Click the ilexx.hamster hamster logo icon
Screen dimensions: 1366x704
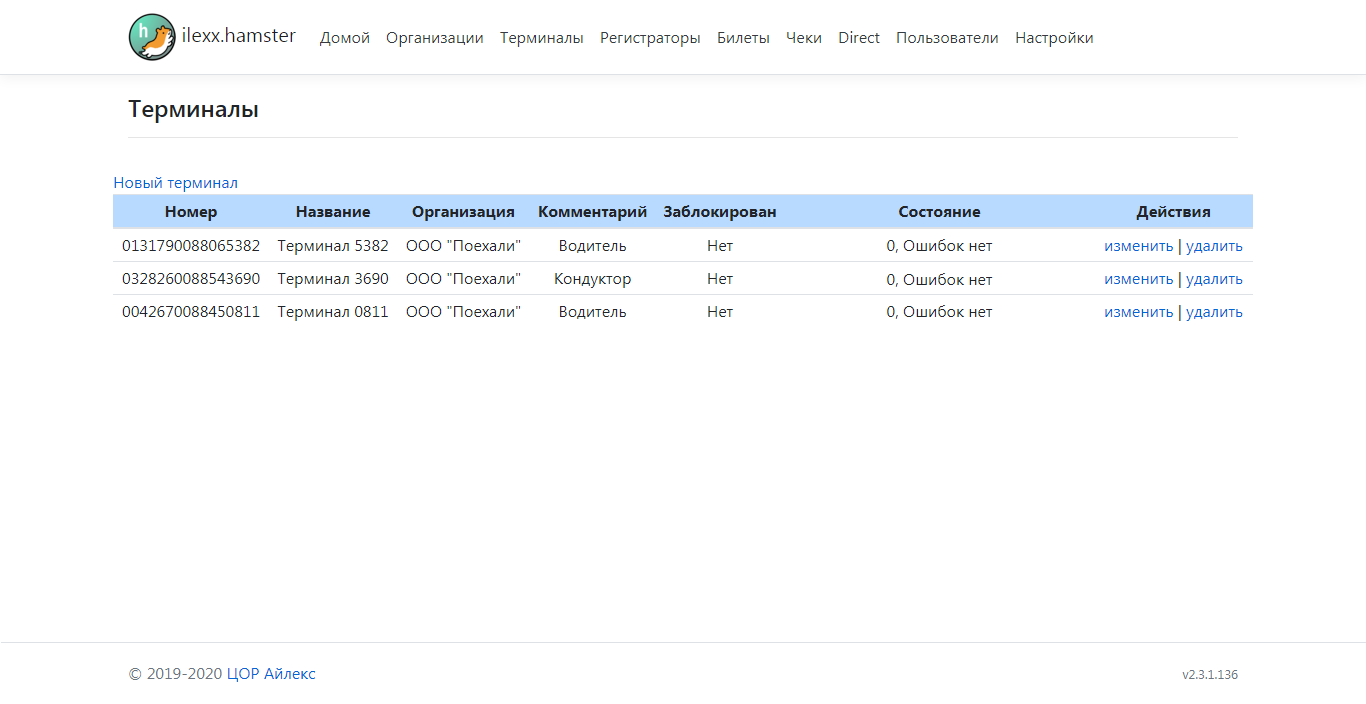pyautogui.click(x=152, y=37)
